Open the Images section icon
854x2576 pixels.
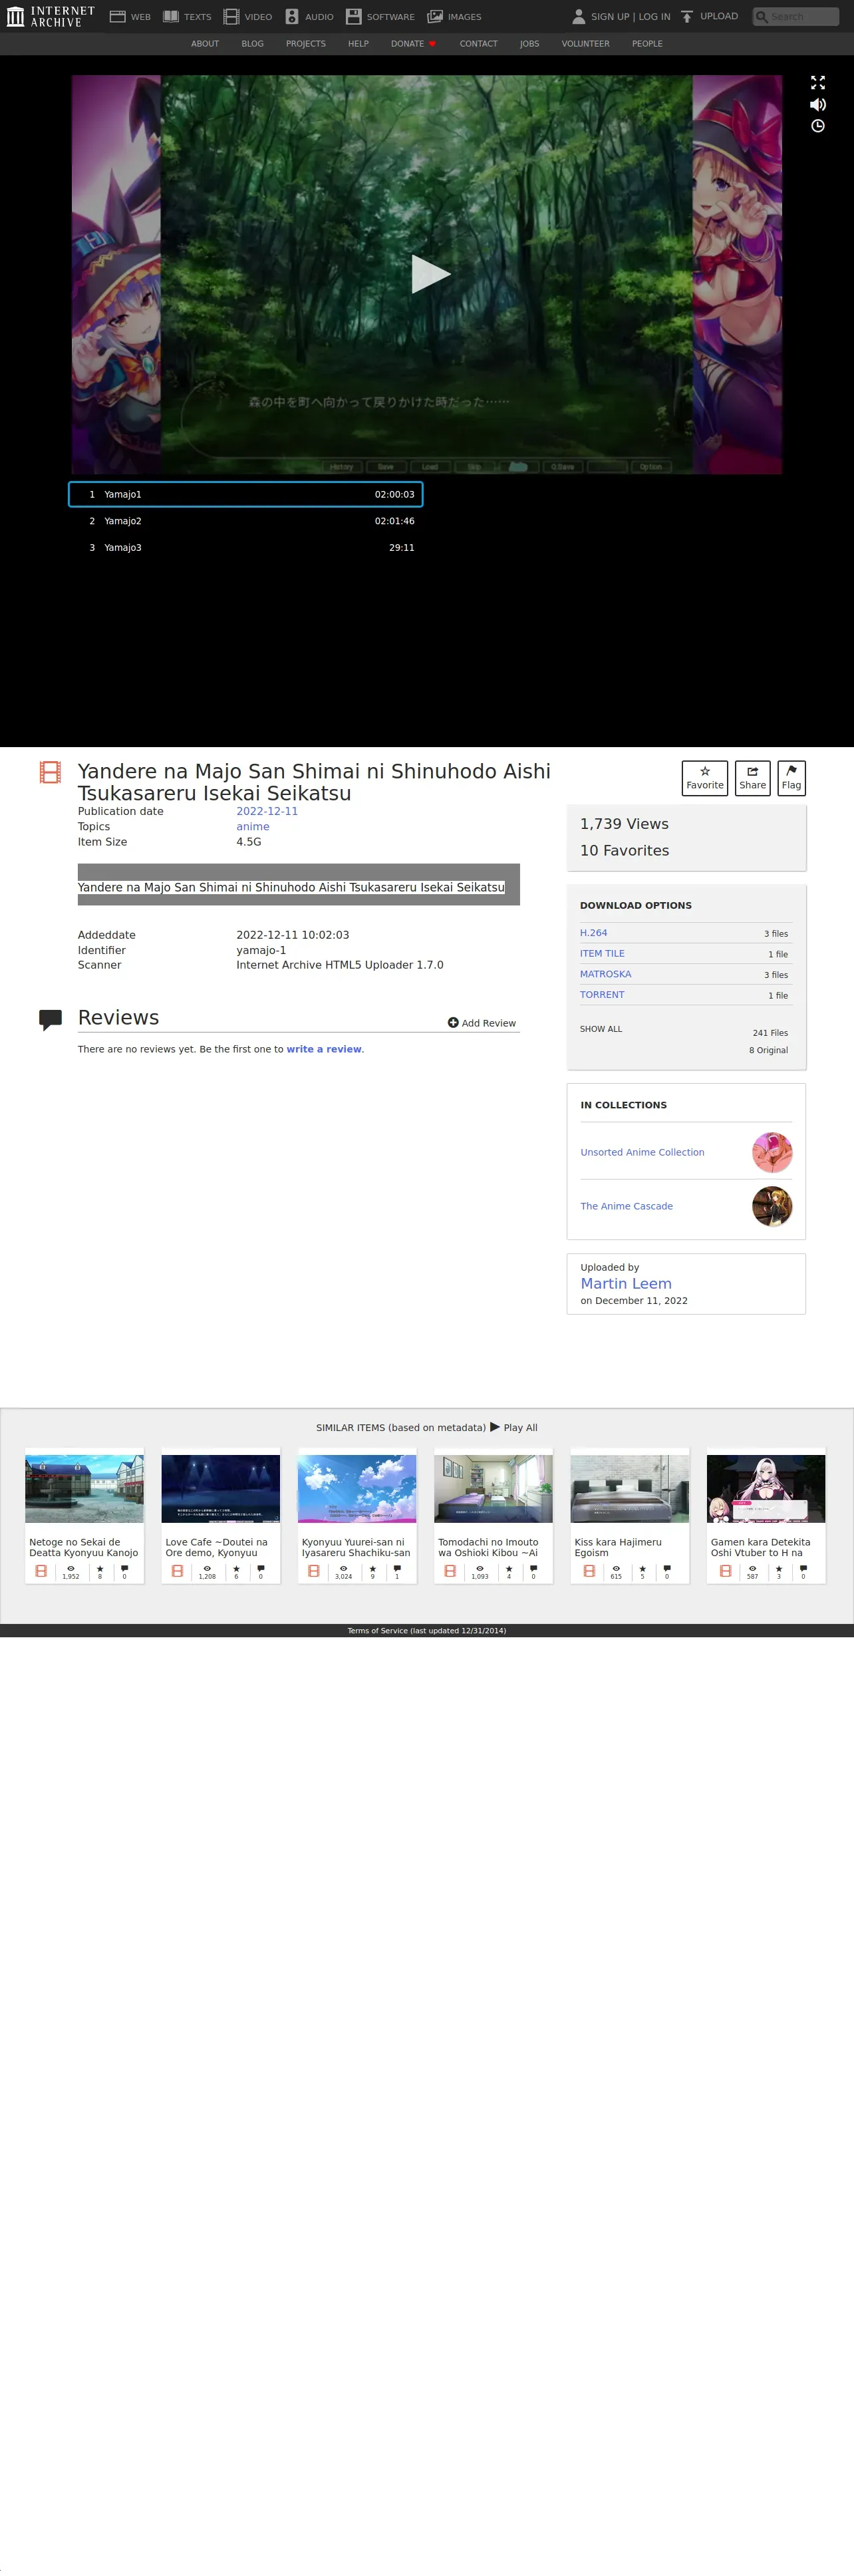click(x=435, y=17)
